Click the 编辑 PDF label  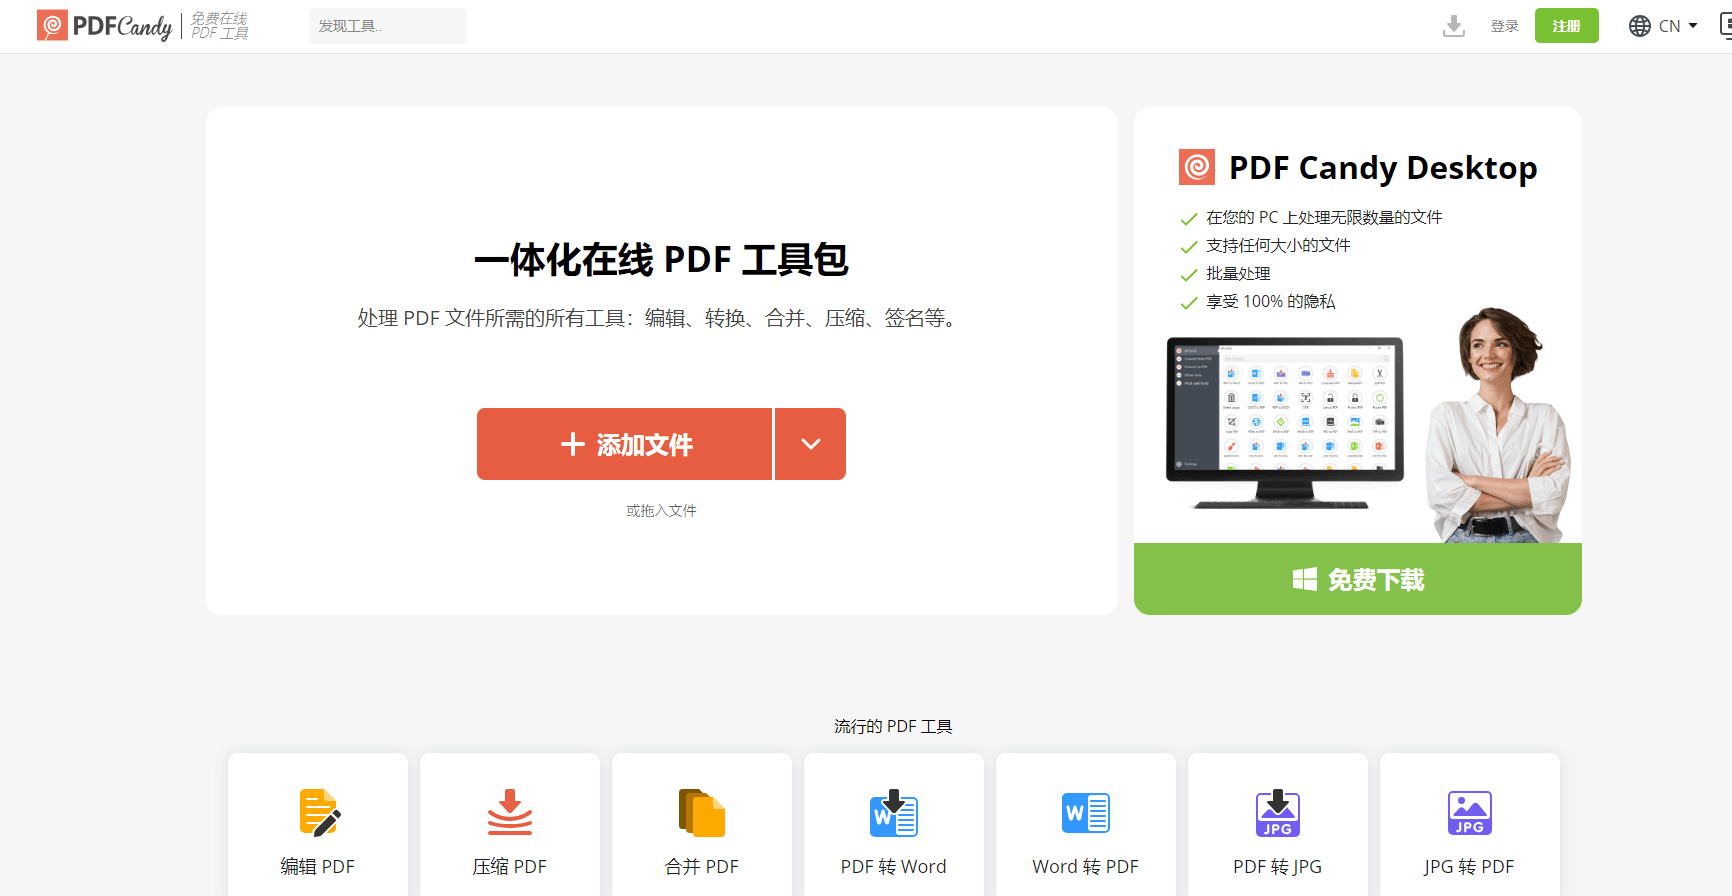point(318,867)
